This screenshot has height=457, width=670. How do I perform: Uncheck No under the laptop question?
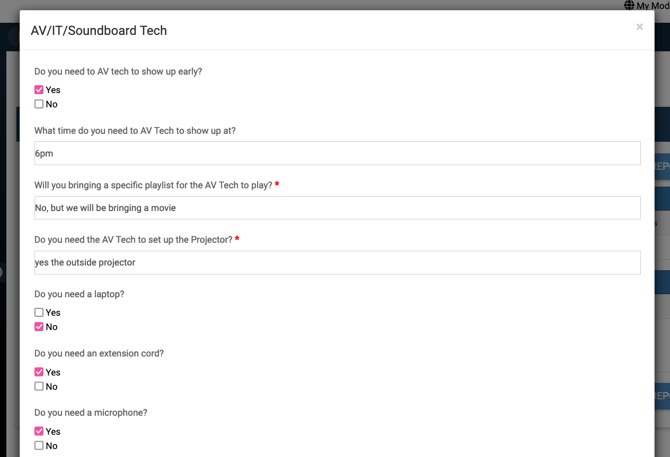pyautogui.click(x=39, y=327)
